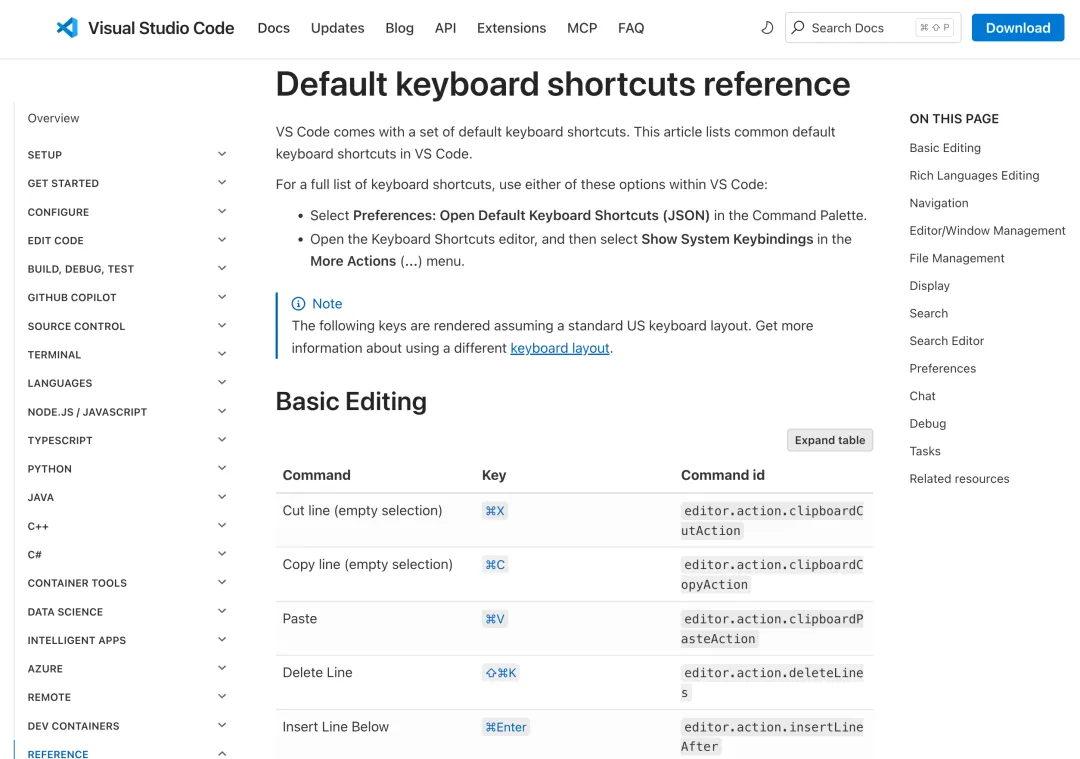The width and height of the screenshot is (1080, 759).
Task: Jump to Editor/Window Management section
Action: [987, 231]
